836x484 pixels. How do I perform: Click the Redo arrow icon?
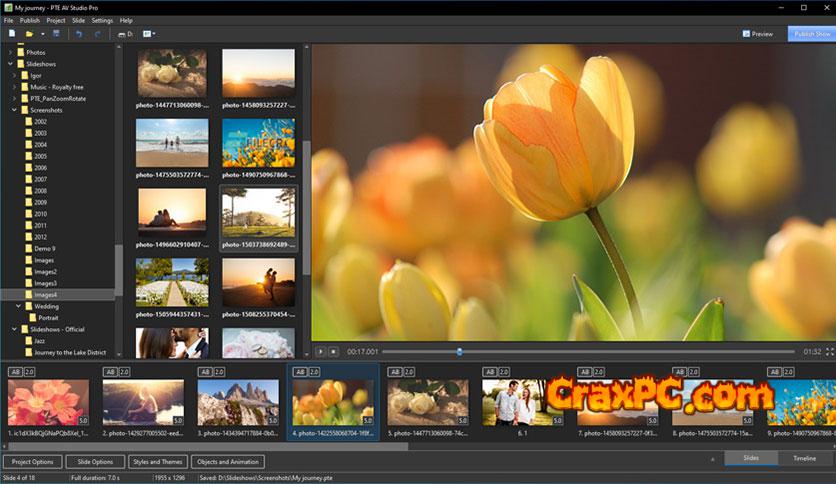coord(97,34)
